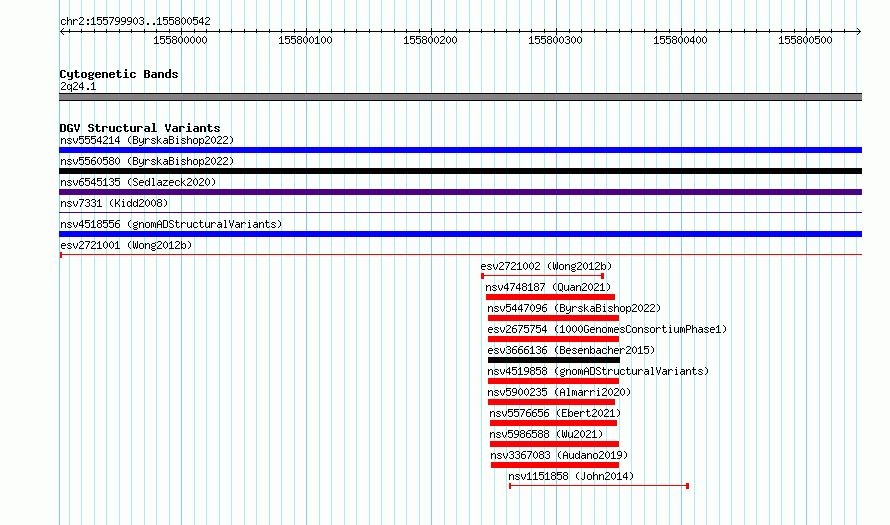Image resolution: width=890 pixels, height=525 pixels.
Task: Click the nsv6545135 purple variant bar
Action: point(460,192)
